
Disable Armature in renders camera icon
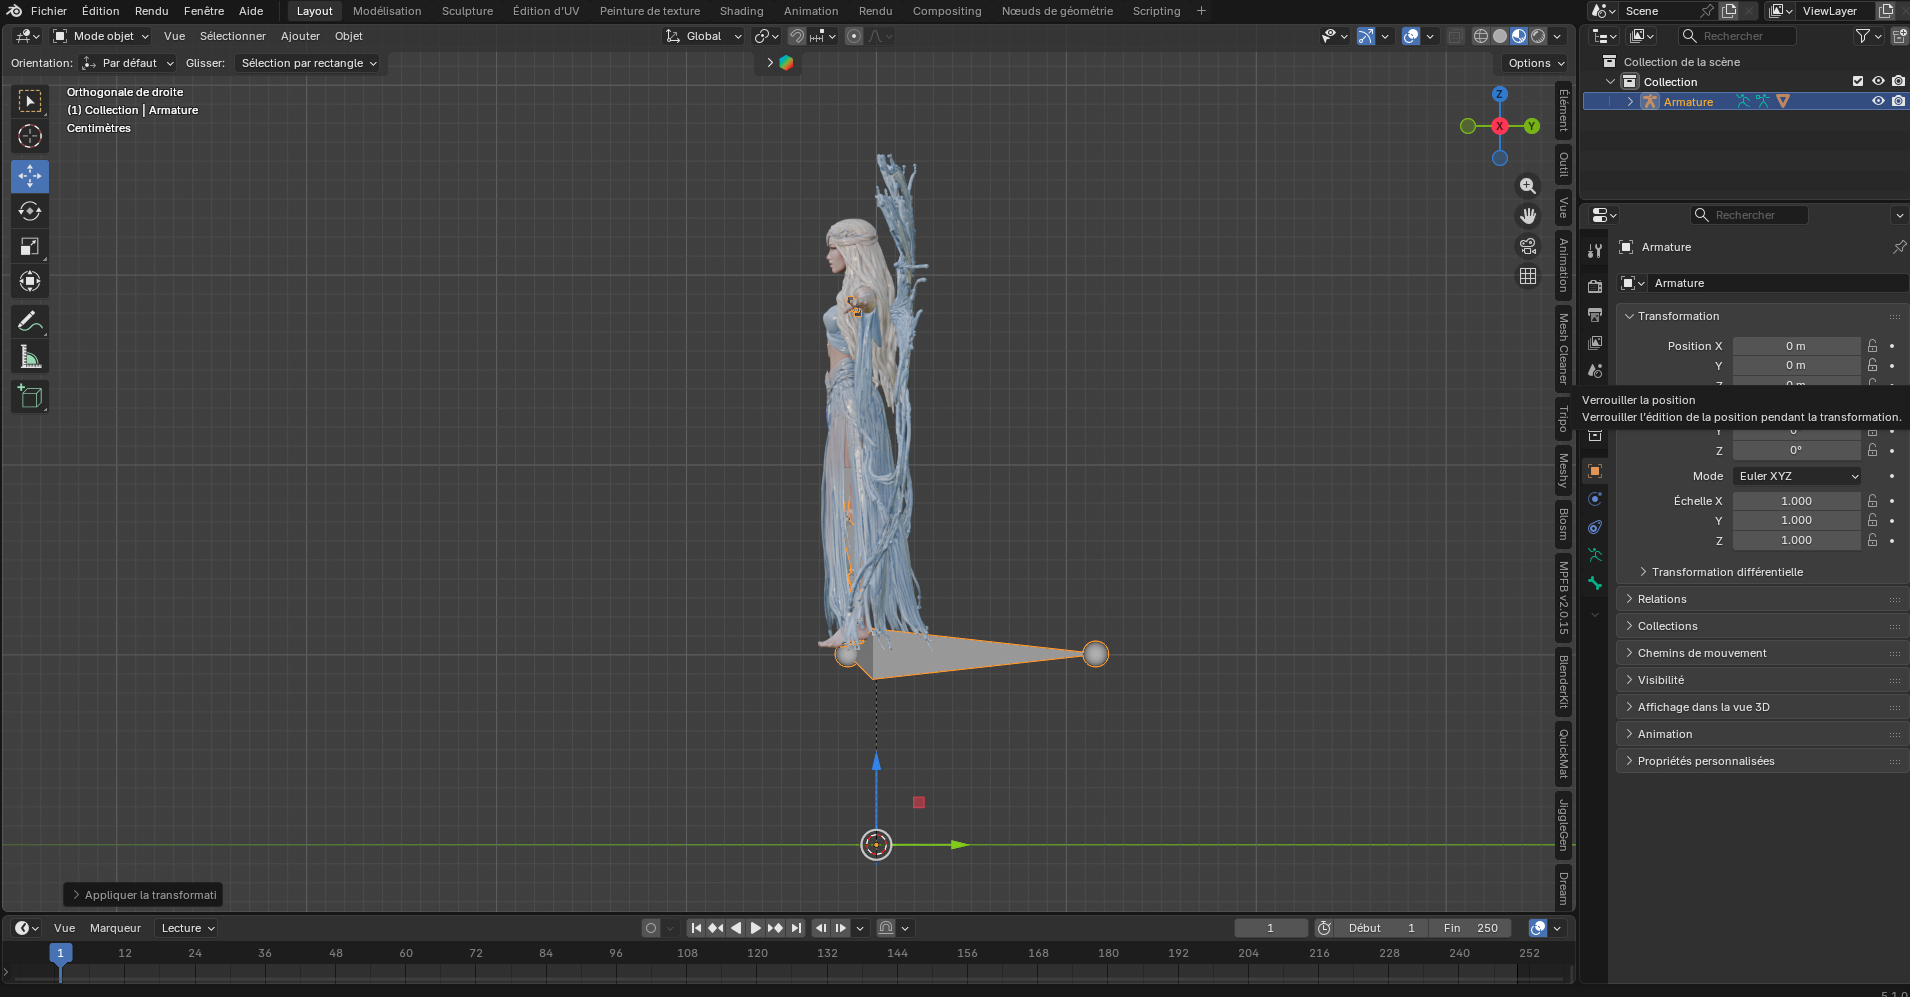(x=1898, y=101)
